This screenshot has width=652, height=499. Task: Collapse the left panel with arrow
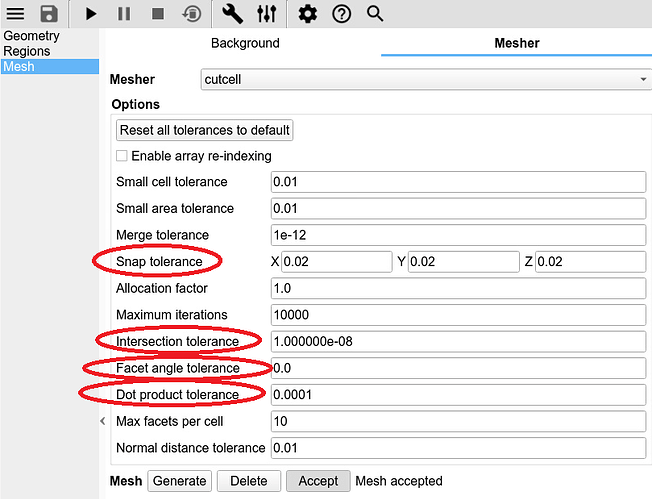[x=102, y=421]
